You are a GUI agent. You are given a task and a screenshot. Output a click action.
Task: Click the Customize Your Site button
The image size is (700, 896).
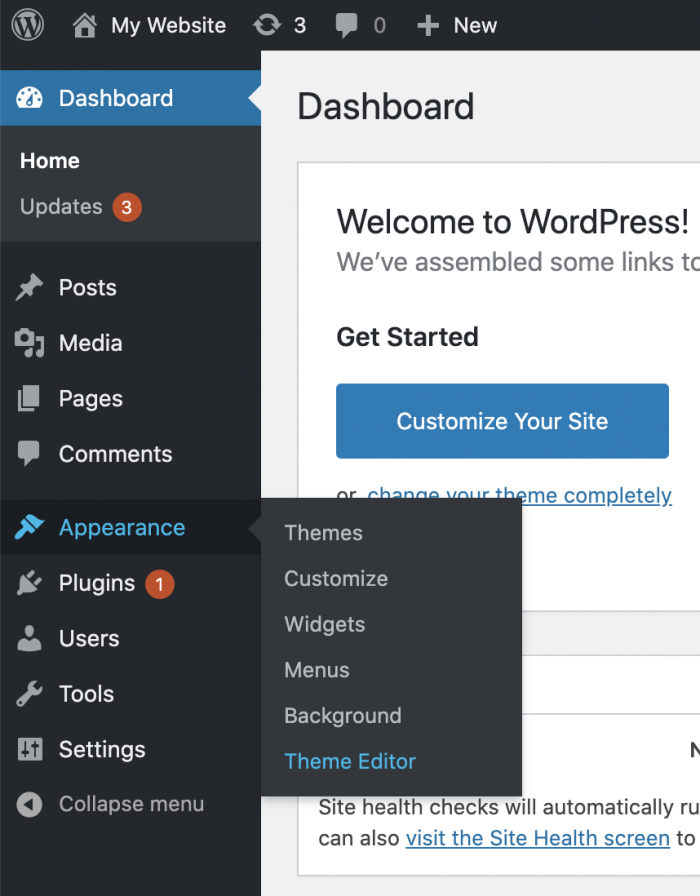[502, 421]
